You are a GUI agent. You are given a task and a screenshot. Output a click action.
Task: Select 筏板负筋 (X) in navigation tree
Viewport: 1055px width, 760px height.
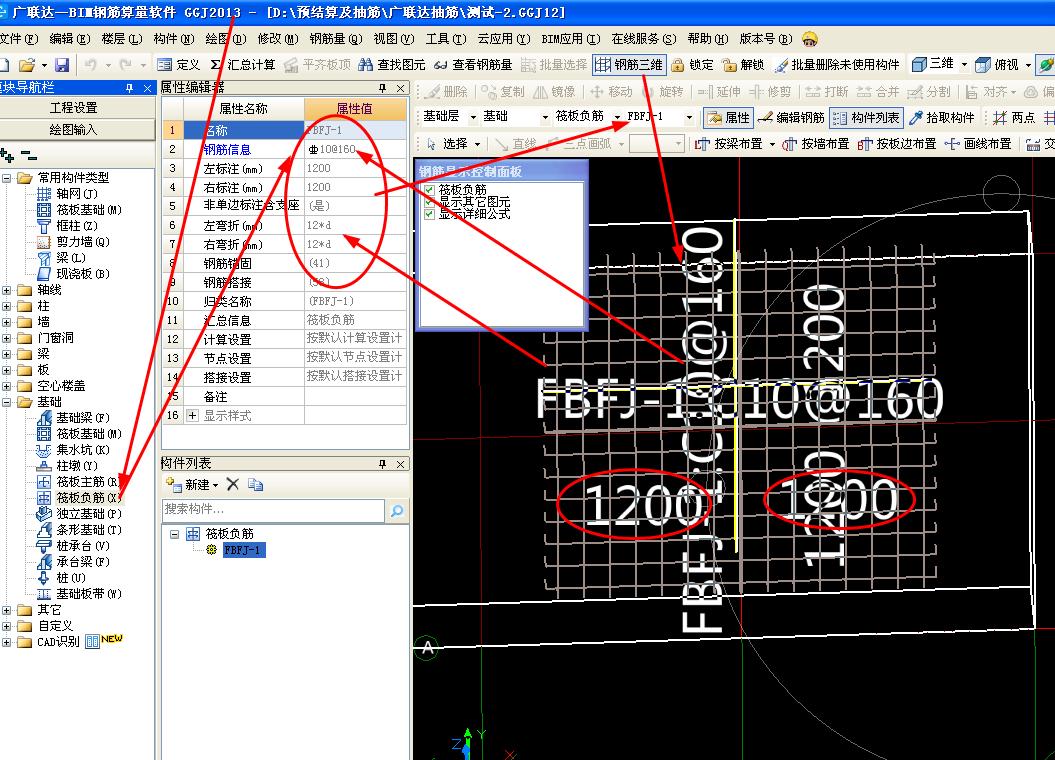click(x=88, y=498)
